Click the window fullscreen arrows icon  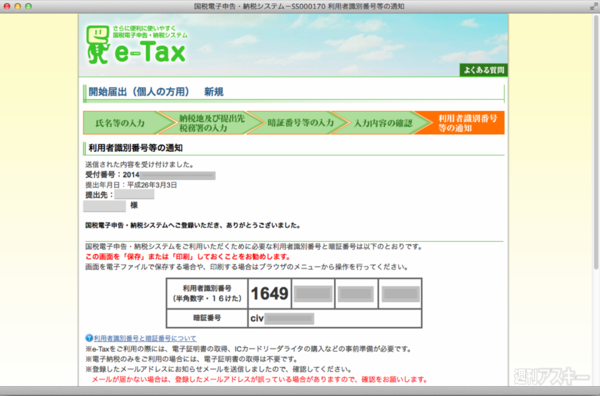[593, 6]
